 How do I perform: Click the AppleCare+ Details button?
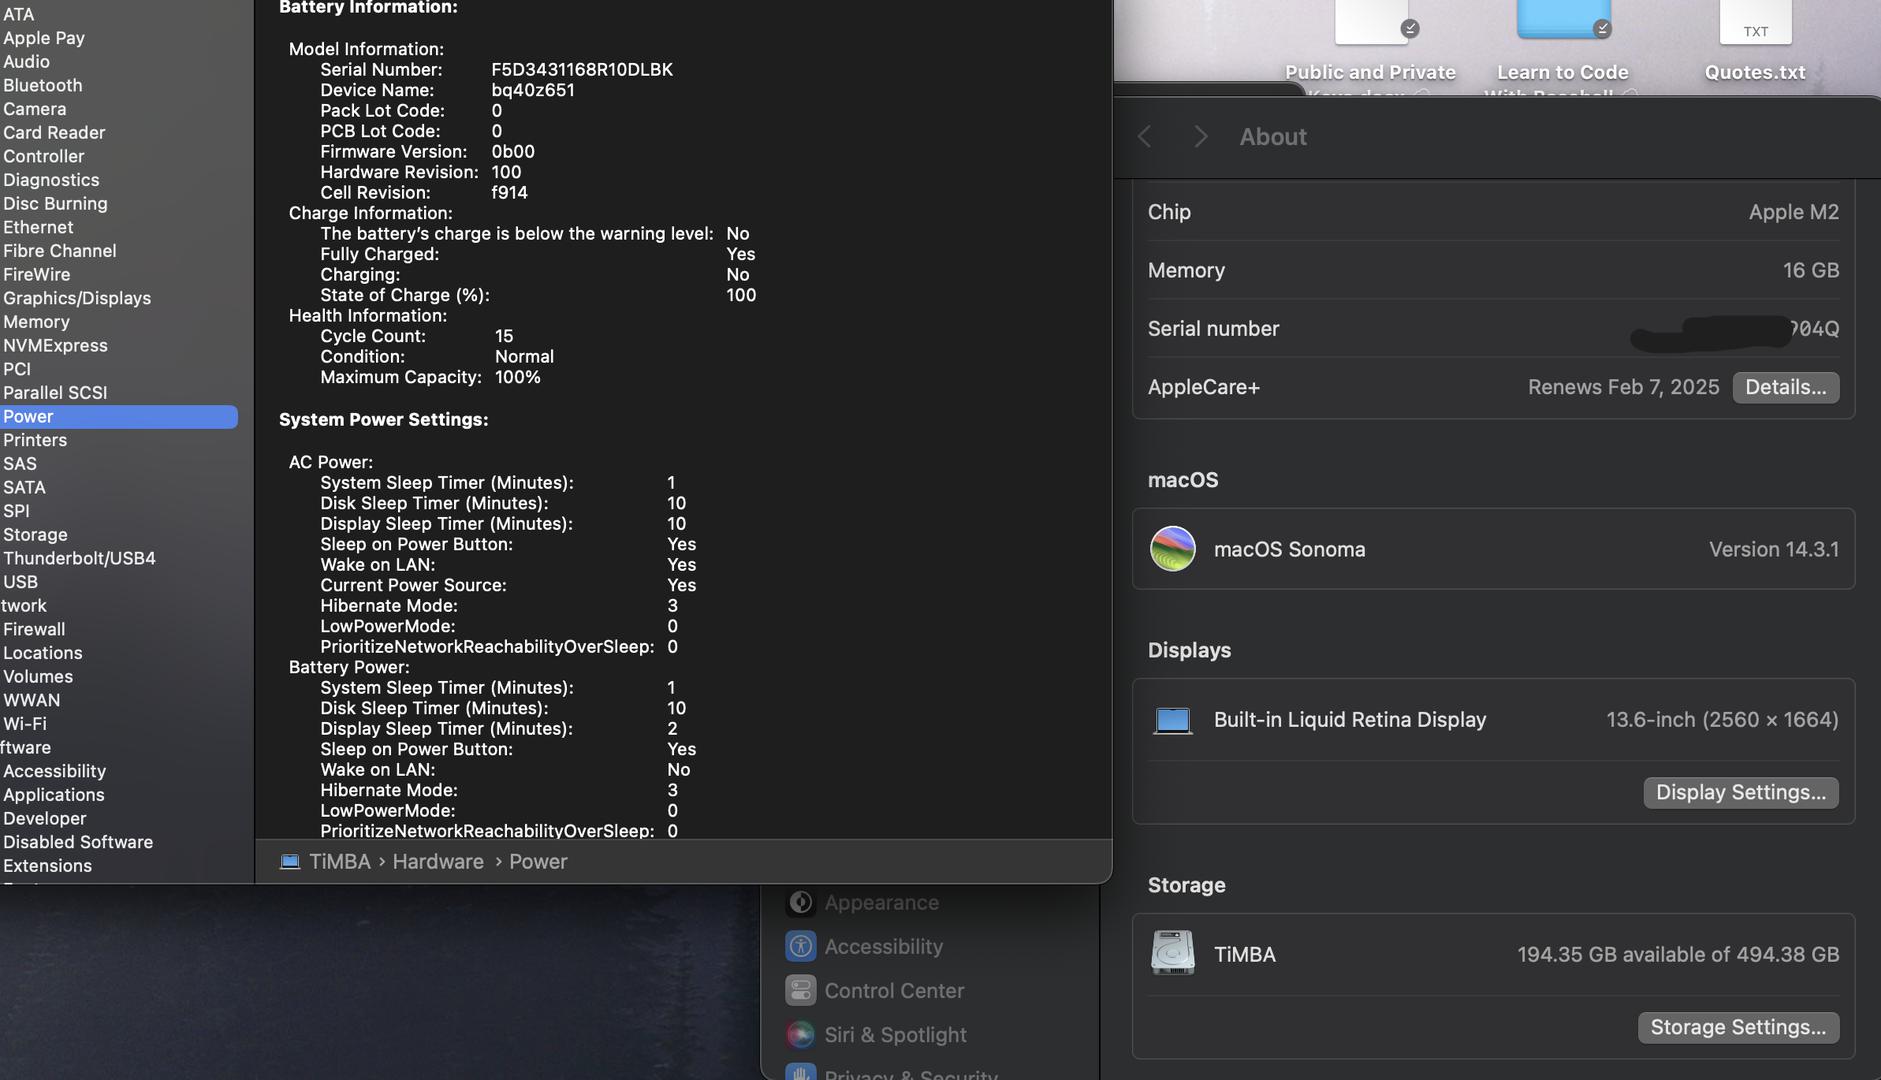(x=1785, y=387)
